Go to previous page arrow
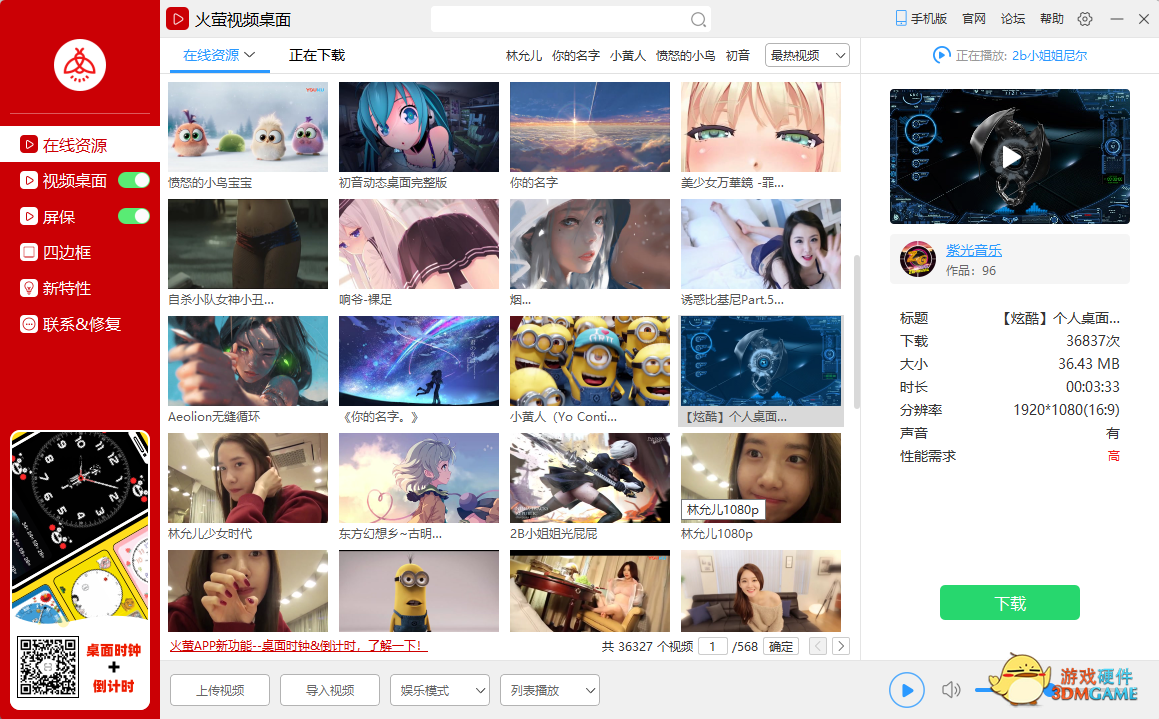 [x=818, y=646]
